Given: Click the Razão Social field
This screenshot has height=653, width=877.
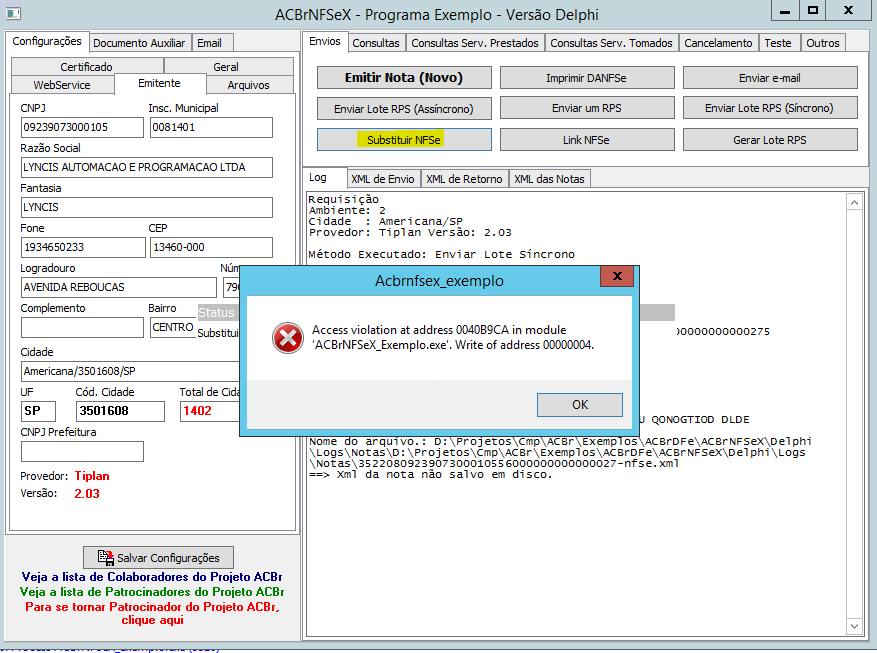Looking at the screenshot, I should (147, 167).
